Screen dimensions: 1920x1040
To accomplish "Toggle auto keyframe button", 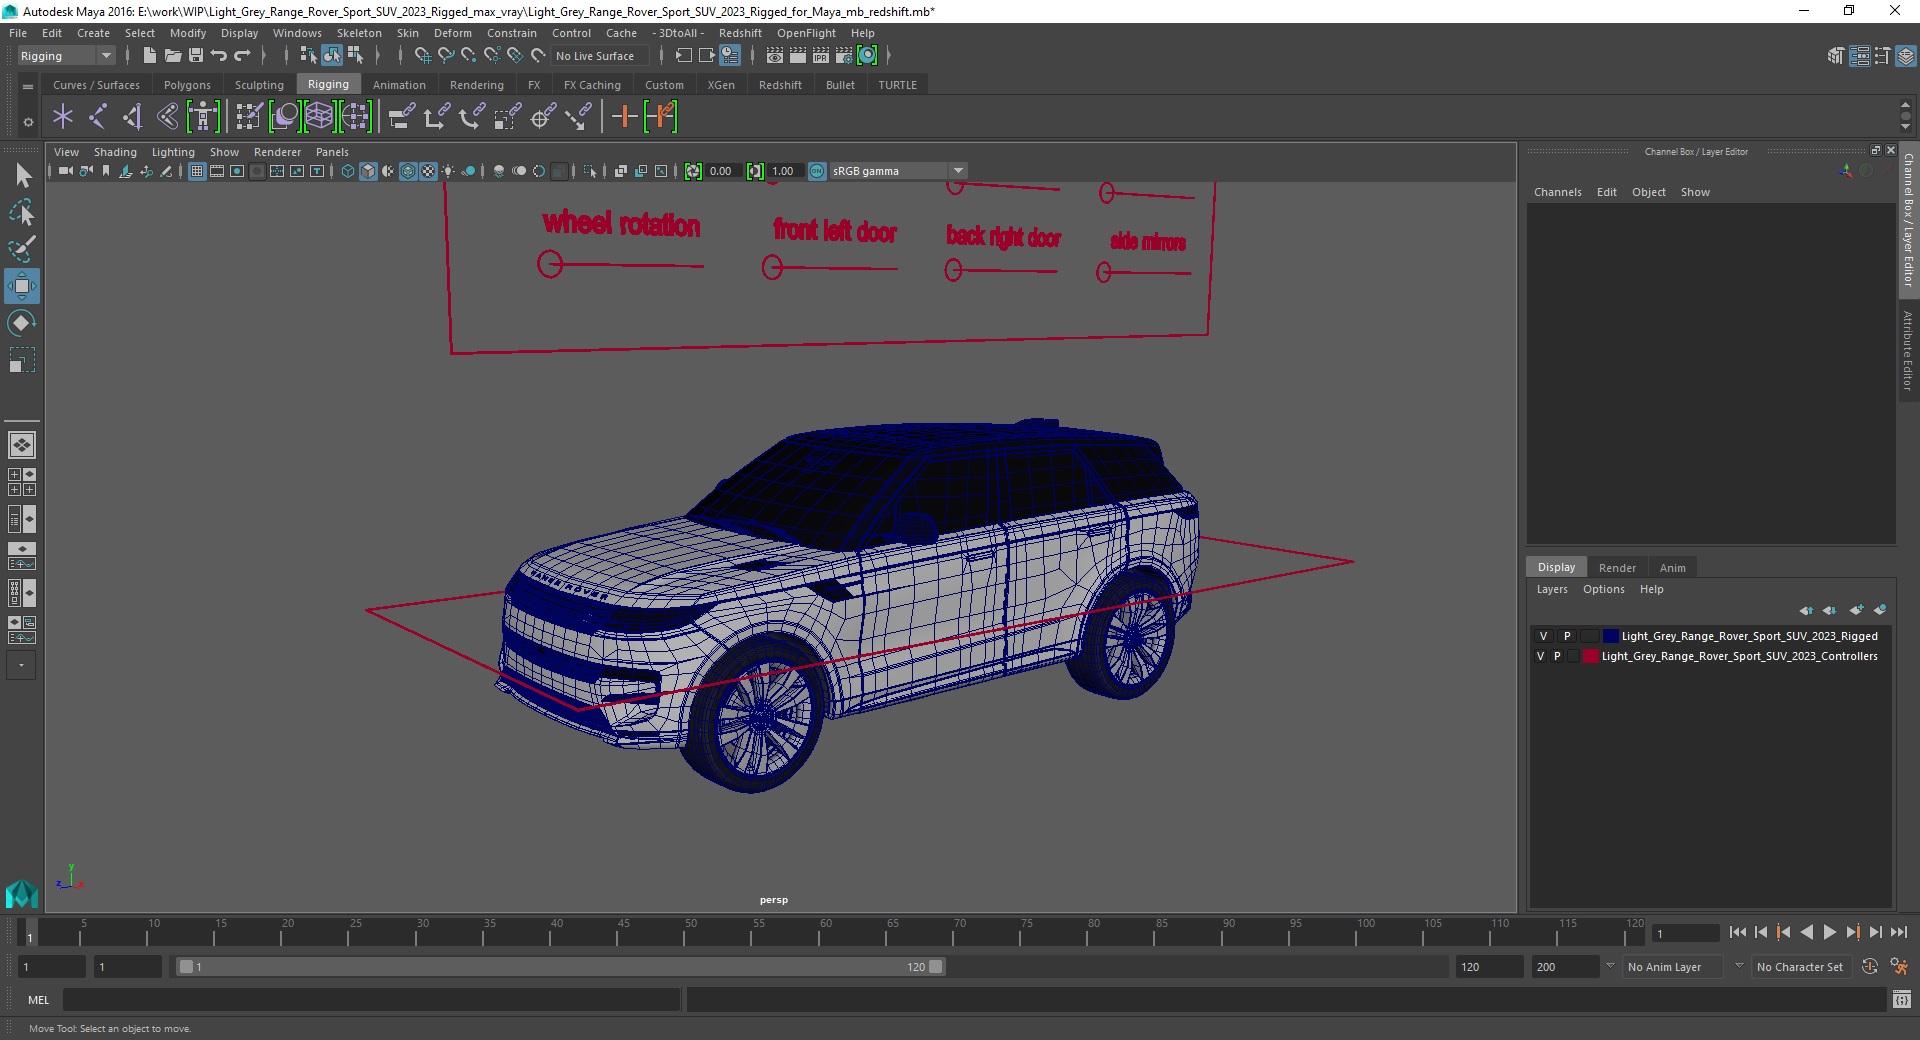I will pyautogui.click(x=1870, y=967).
